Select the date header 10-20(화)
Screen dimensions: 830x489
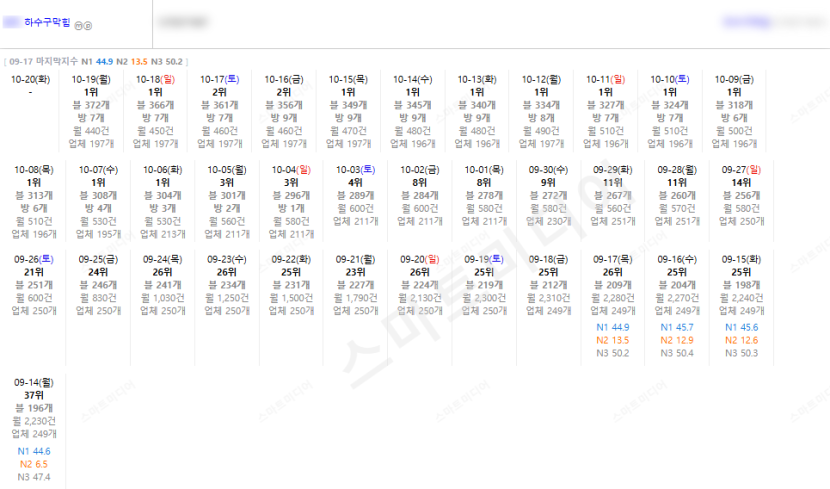tap(31, 79)
